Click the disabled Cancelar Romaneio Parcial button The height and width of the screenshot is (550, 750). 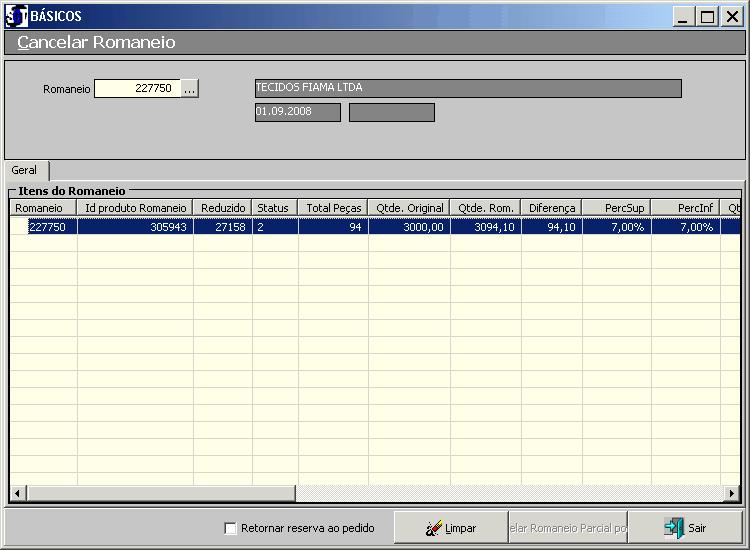[x=568, y=528]
